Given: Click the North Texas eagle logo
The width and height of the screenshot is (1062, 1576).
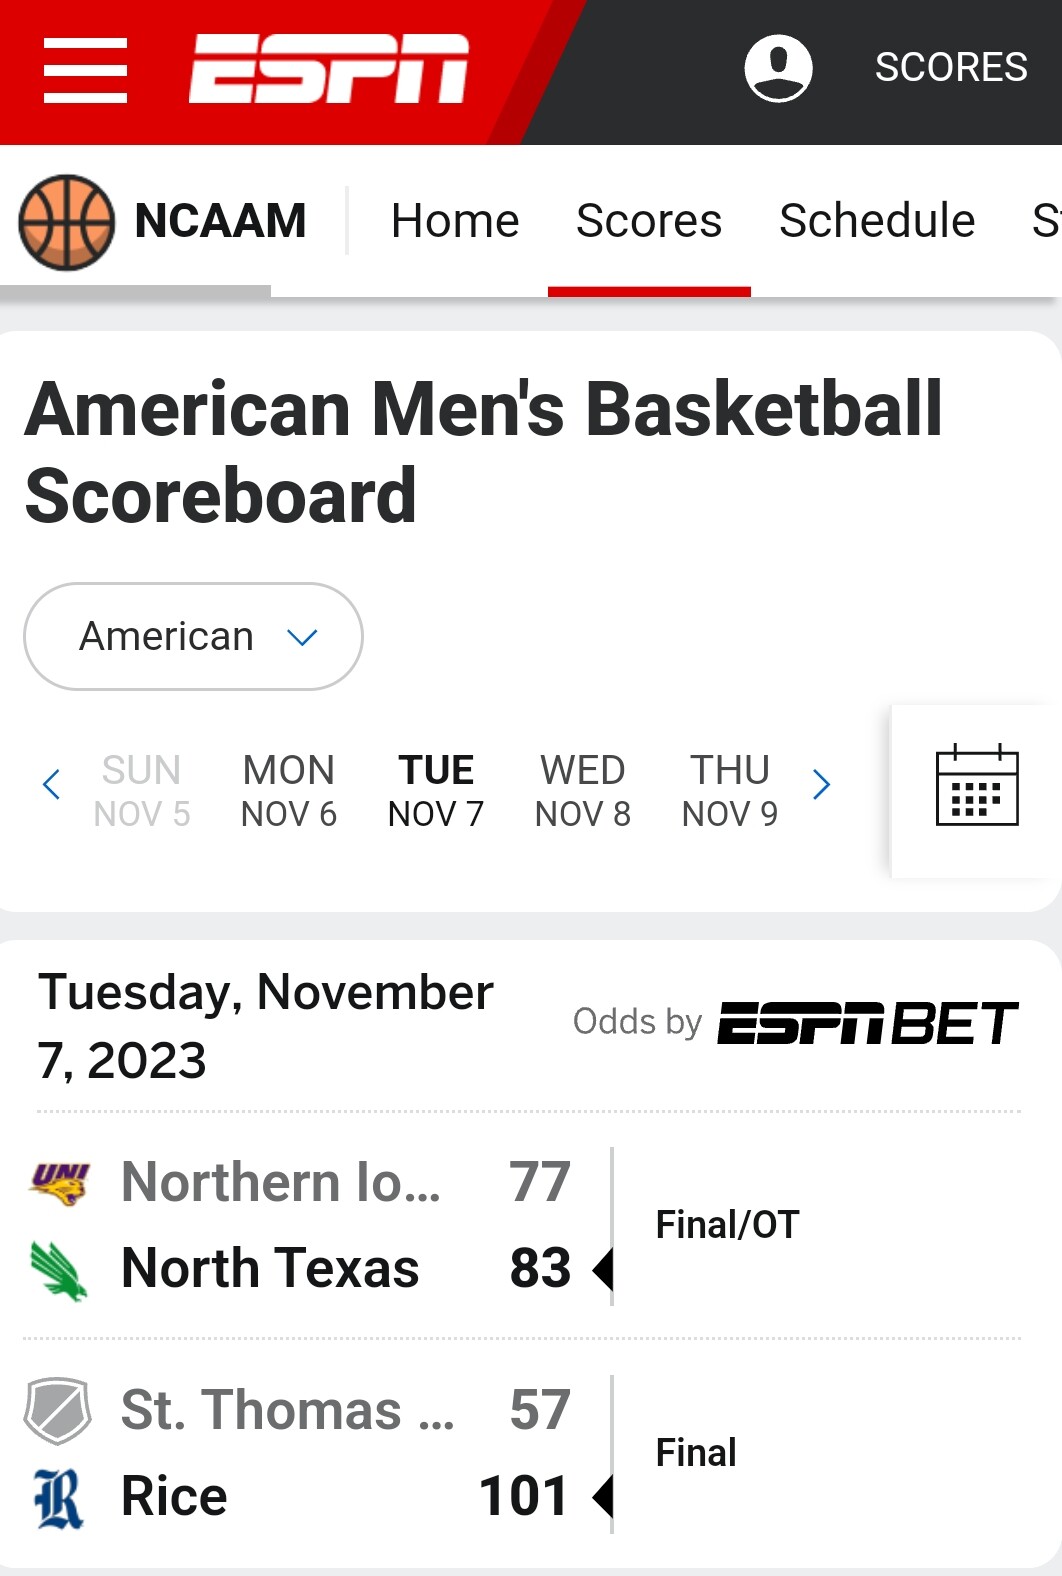Looking at the screenshot, I should click(x=59, y=1269).
